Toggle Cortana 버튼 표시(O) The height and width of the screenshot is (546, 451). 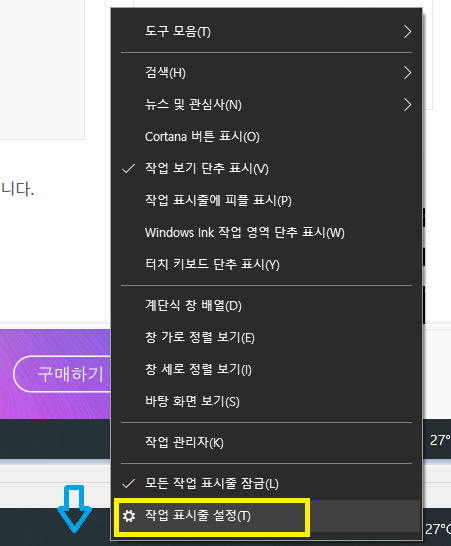pyautogui.click(x=266, y=137)
